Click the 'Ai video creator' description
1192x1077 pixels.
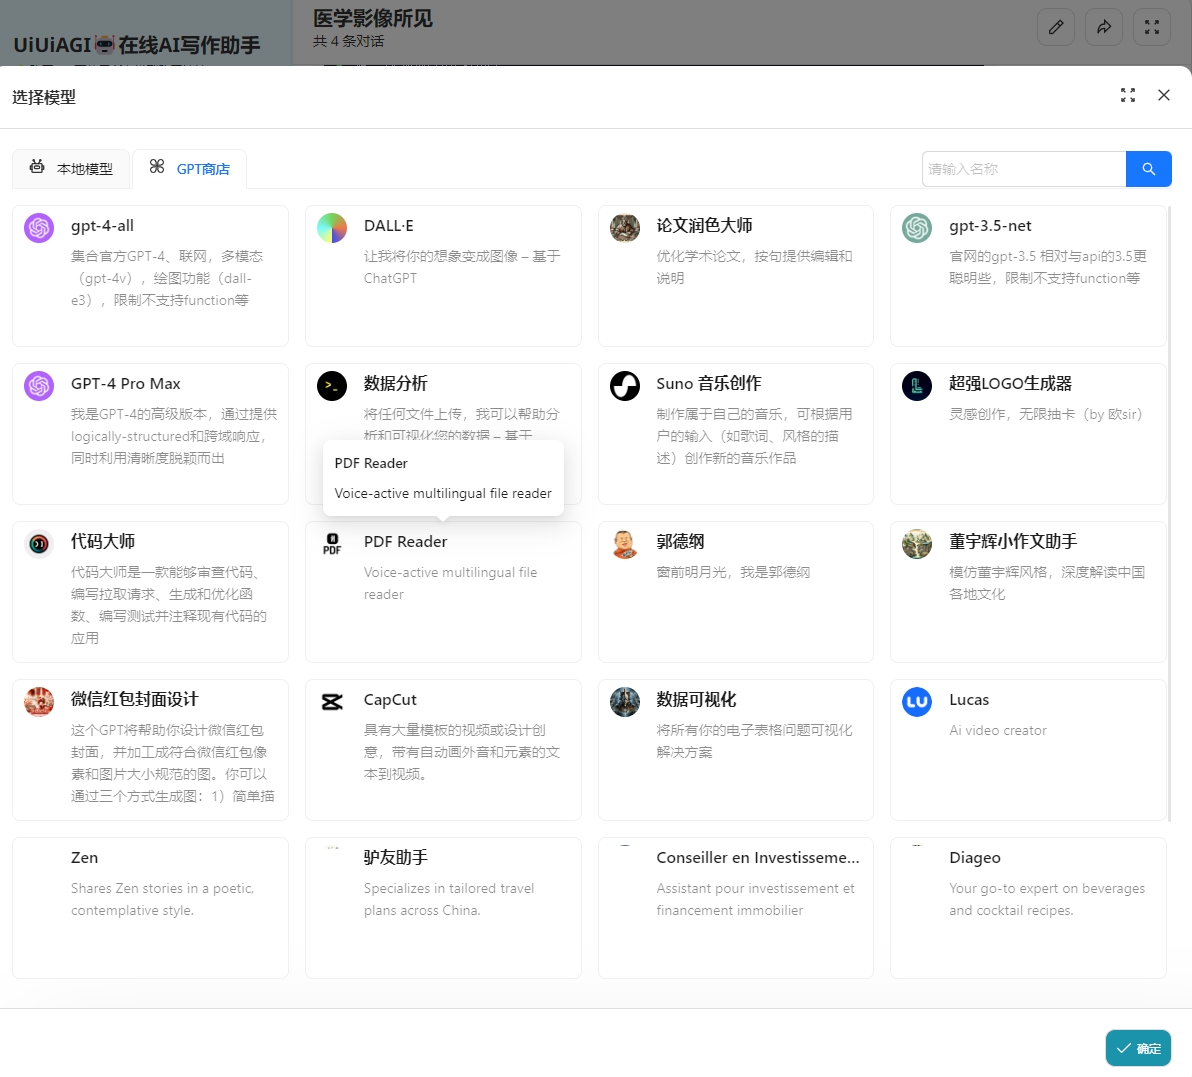[997, 730]
